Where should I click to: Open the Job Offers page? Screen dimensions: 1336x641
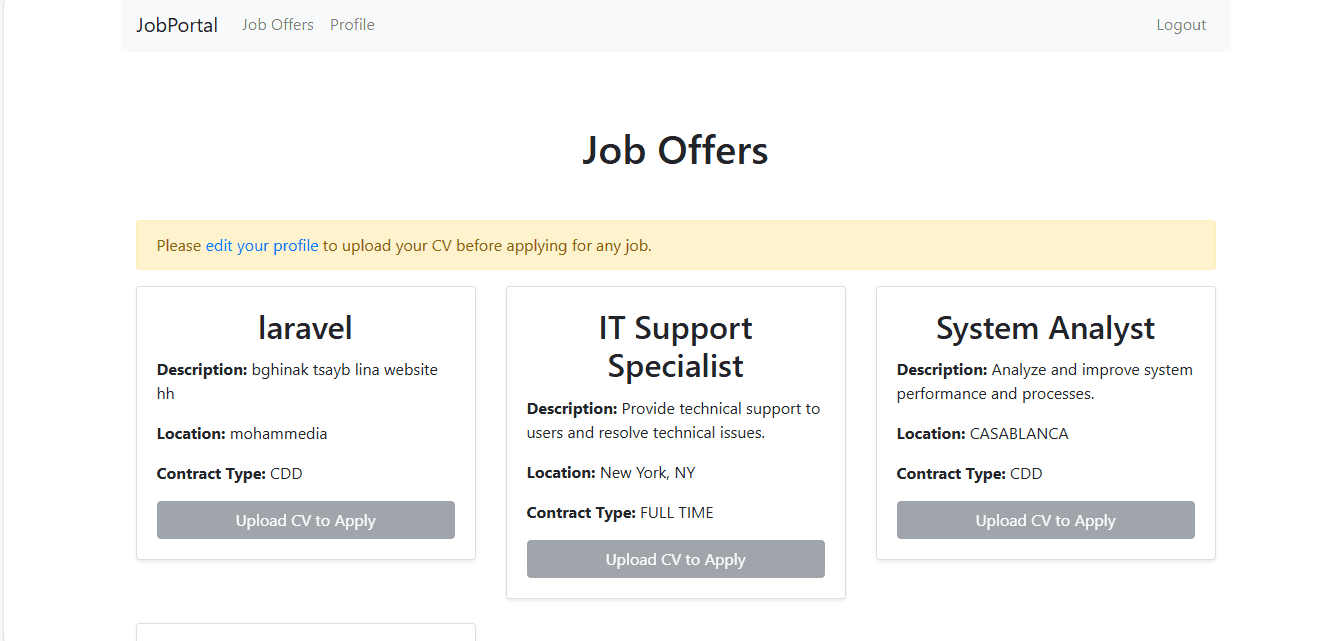277,24
